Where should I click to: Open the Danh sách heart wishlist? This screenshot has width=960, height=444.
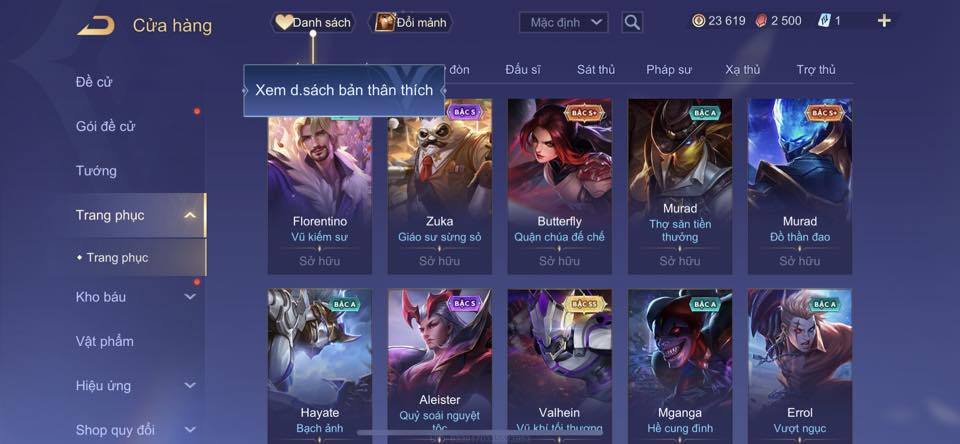(313, 23)
